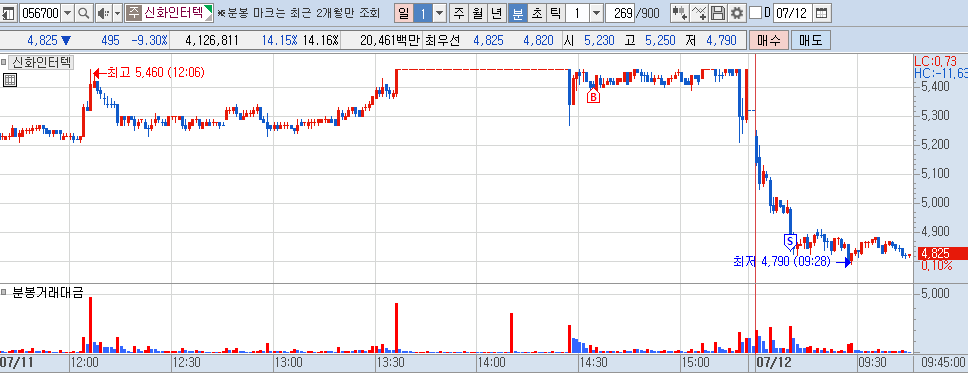Switch to the 틱 tick chart tab
The height and width of the screenshot is (373, 968).
[x=555, y=12]
